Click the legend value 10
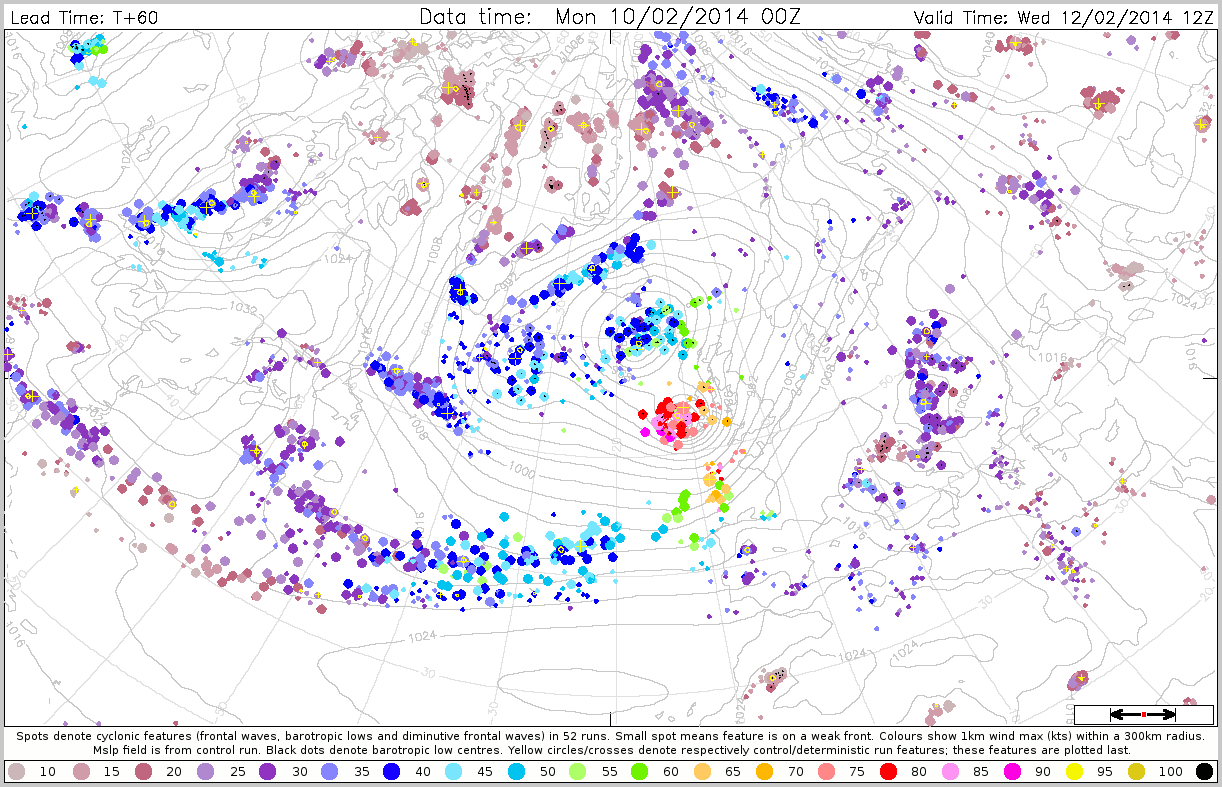1222x787 pixels. pyautogui.click(x=47, y=772)
